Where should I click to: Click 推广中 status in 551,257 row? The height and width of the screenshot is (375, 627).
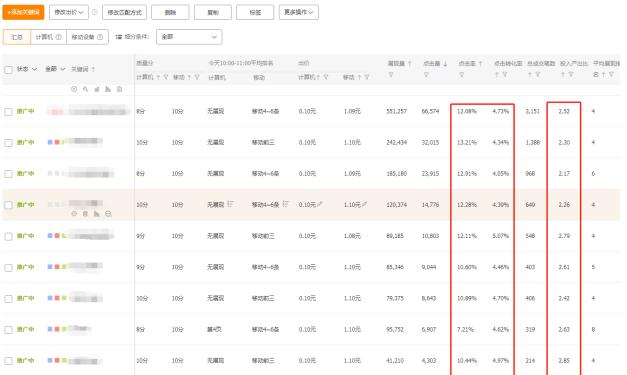click(26, 111)
